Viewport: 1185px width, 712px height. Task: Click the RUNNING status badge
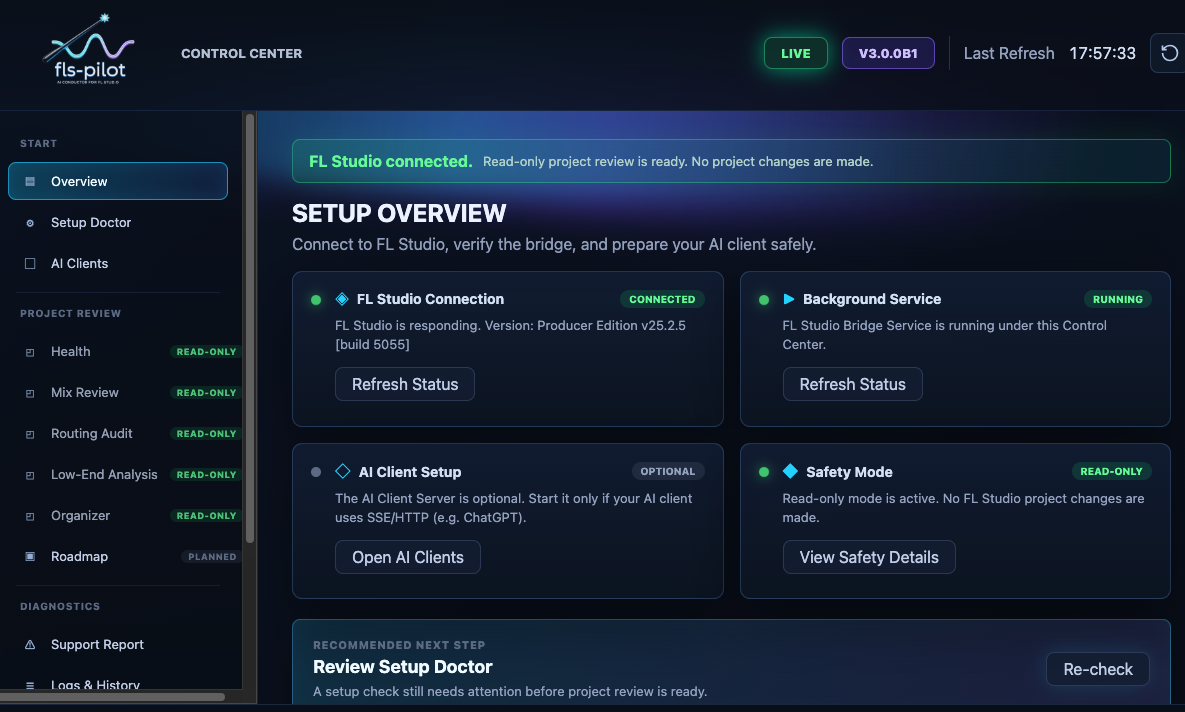(1118, 299)
